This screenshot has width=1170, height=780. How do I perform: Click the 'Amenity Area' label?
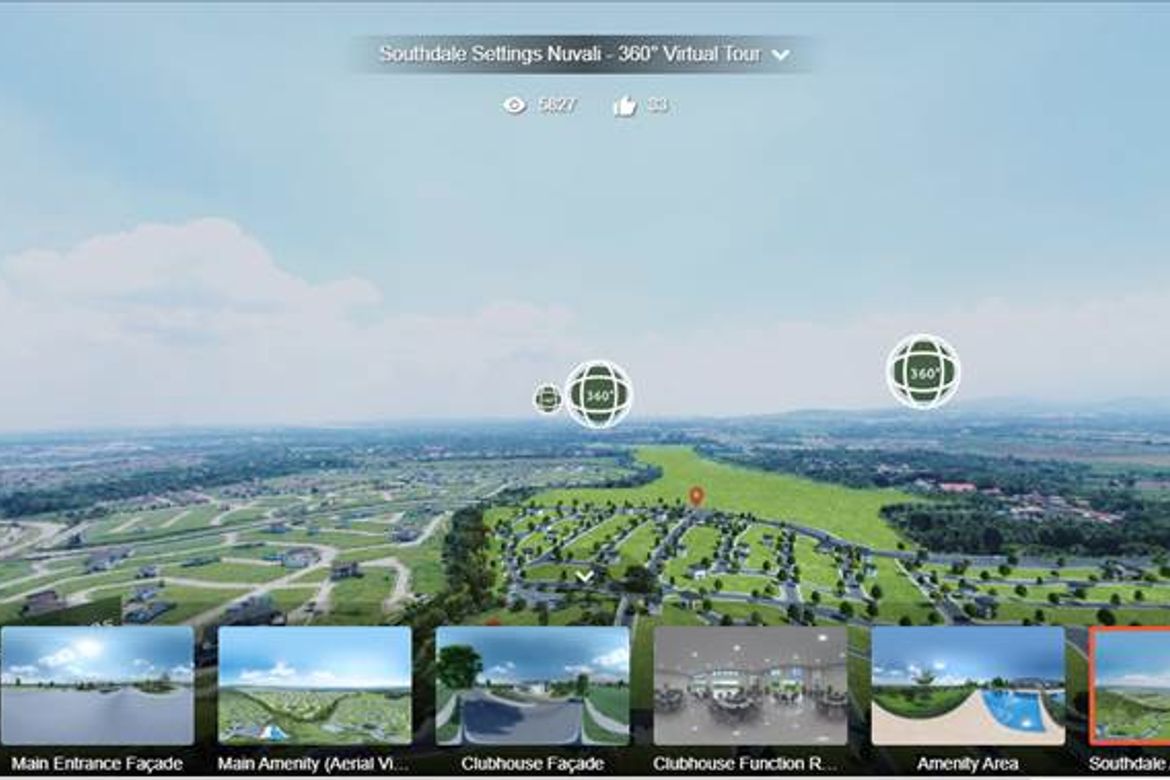coord(967,764)
